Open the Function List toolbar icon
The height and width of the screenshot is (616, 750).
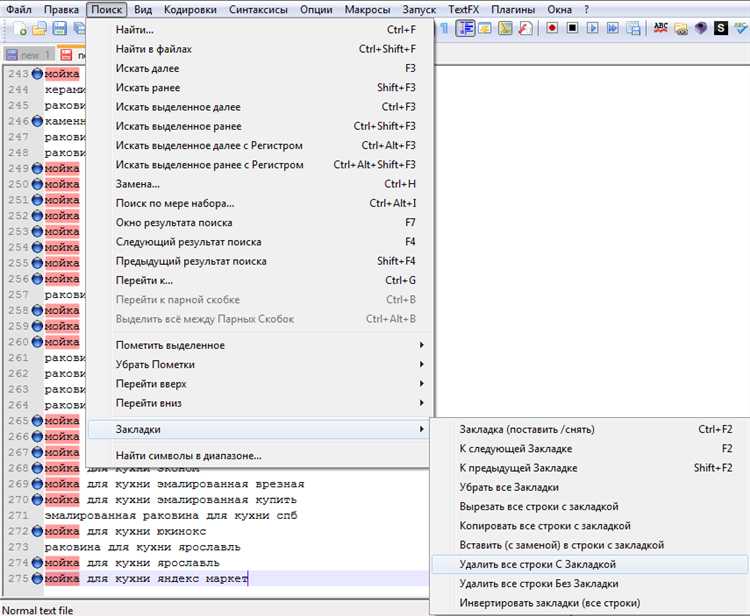(x=525, y=29)
